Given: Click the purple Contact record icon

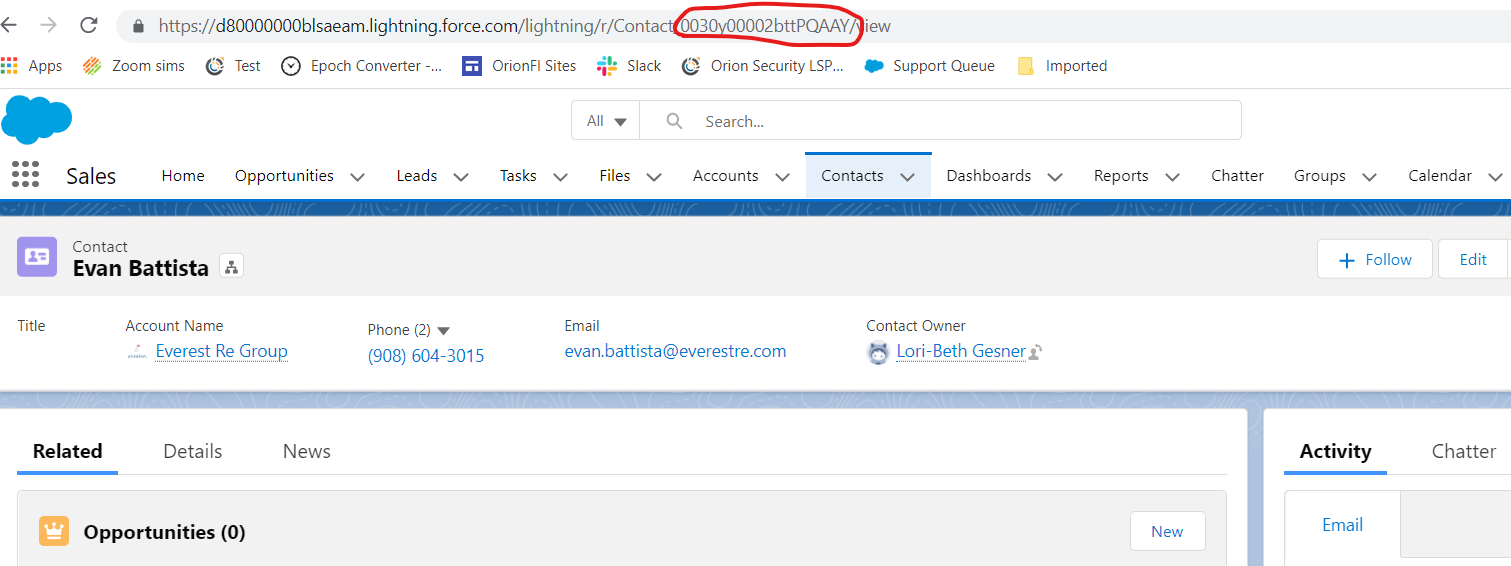Looking at the screenshot, I should point(37,257).
